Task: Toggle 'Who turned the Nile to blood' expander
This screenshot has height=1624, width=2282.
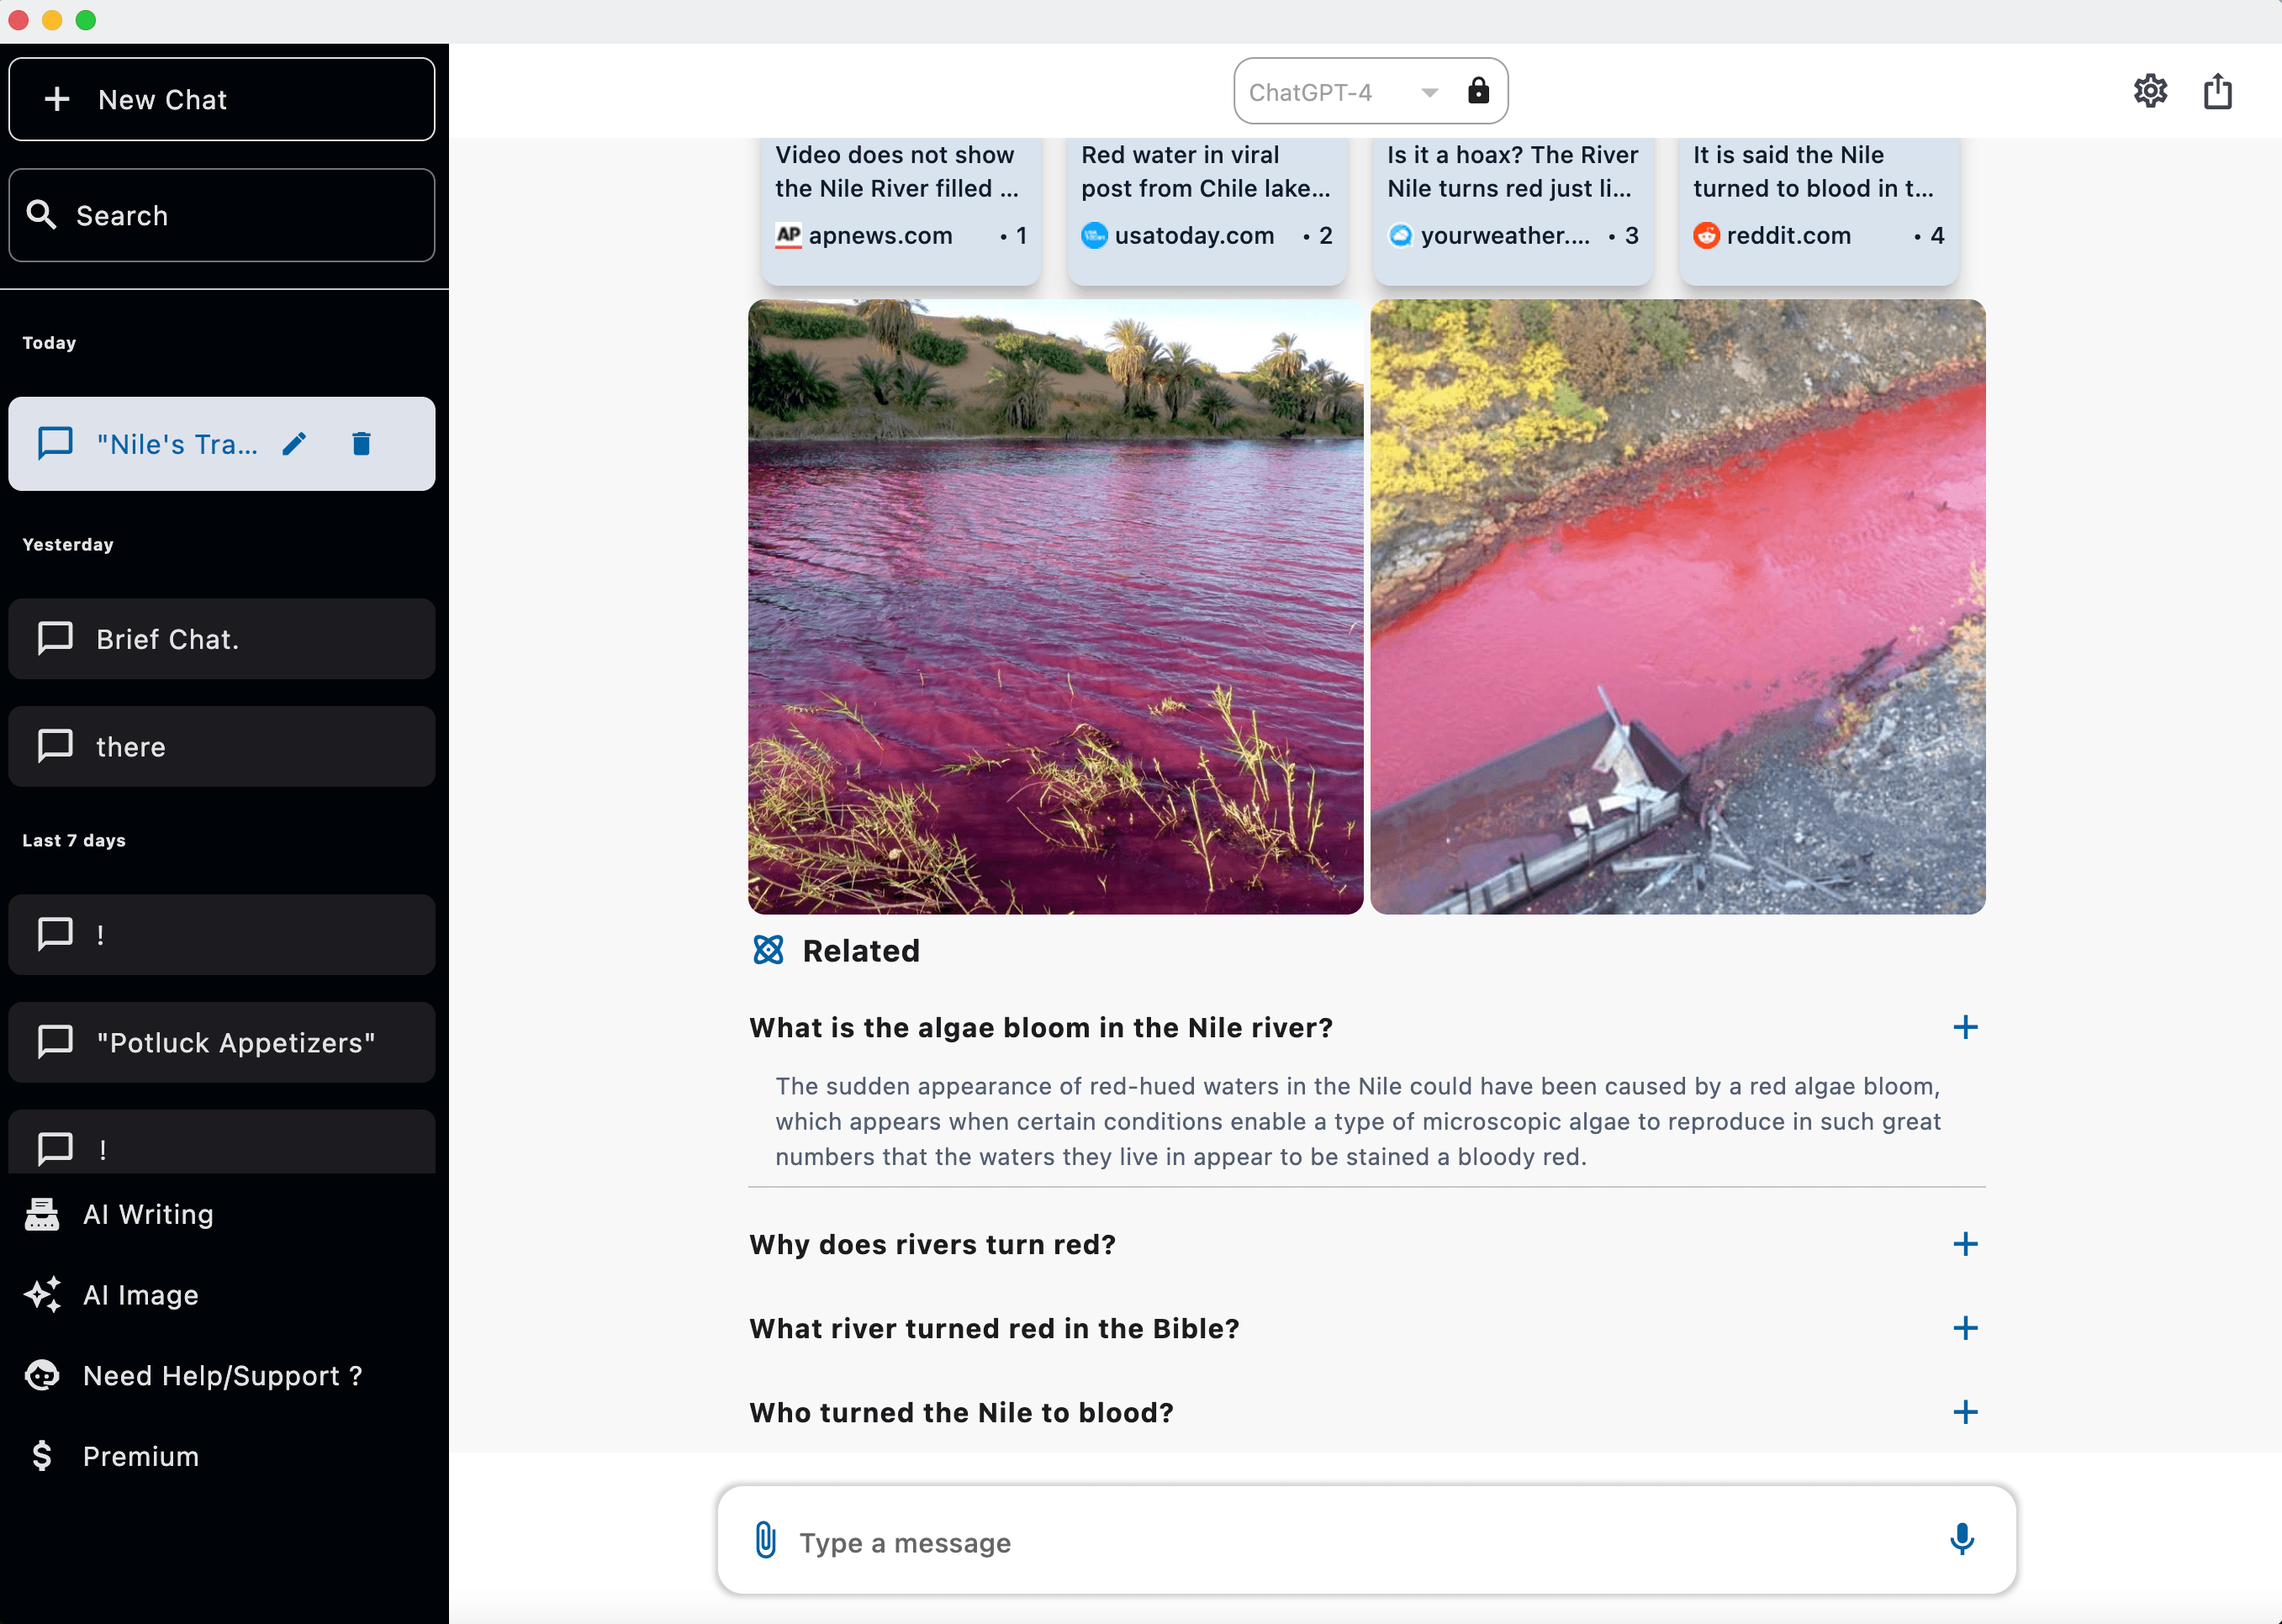Action: point(1966,1411)
